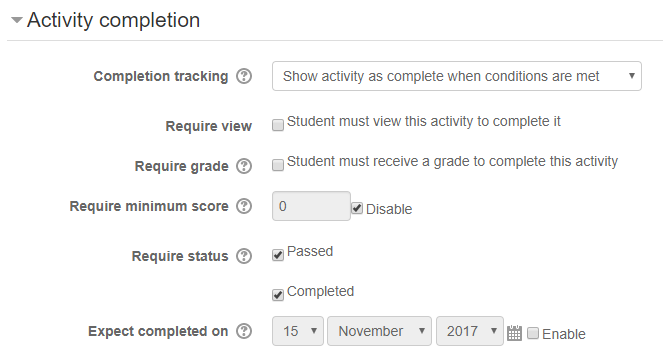Tick the Require view checkbox
The image size is (663, 362).
pyautogui.click(x=278, y=125)
